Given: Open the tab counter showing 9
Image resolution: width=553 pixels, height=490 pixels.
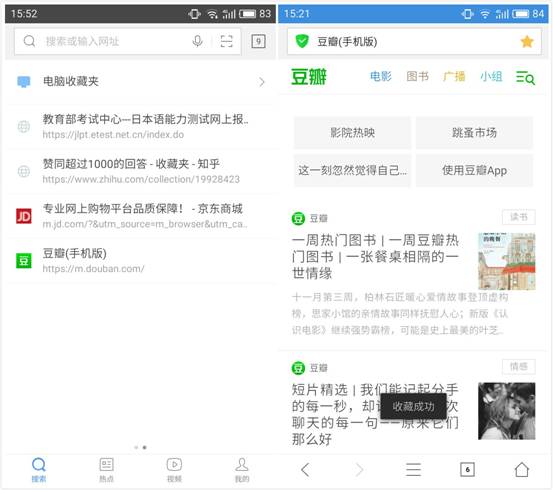Looking at the screenshot, I should coord(259,42).
